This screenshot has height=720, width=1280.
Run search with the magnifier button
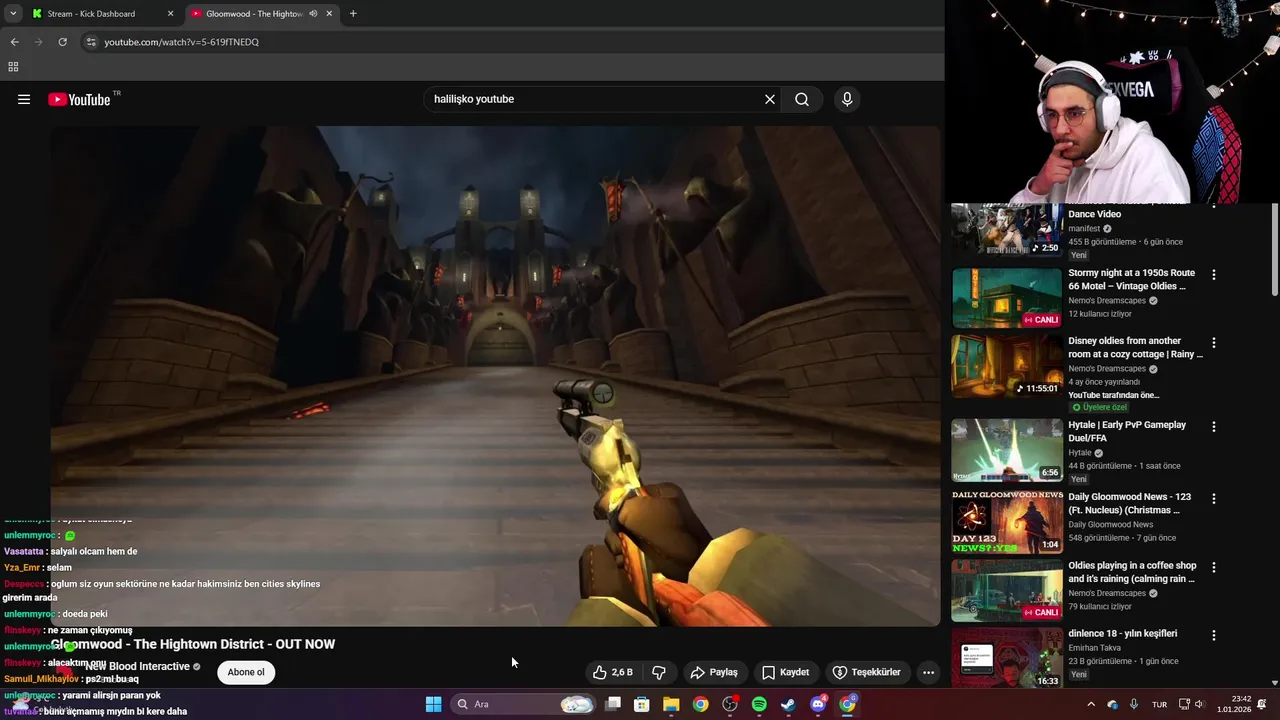pos(802,99)
